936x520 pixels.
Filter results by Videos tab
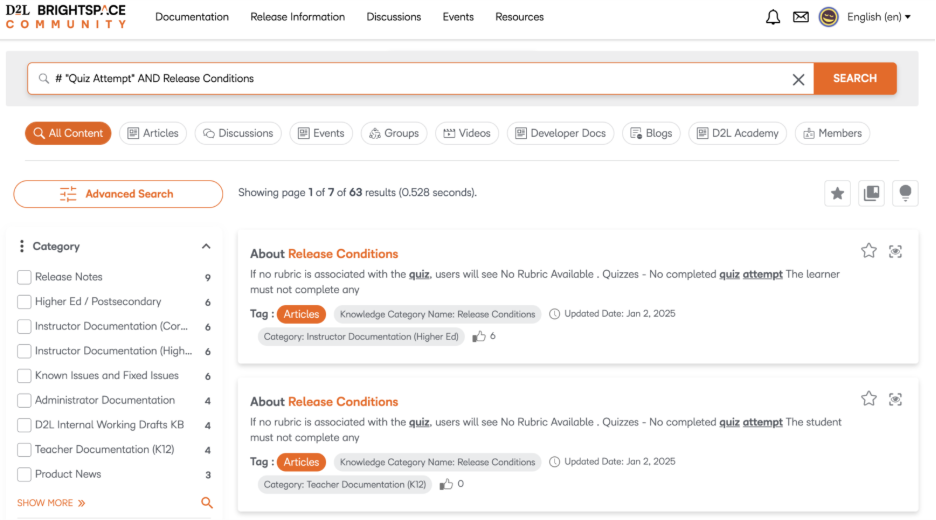(467, 133)
